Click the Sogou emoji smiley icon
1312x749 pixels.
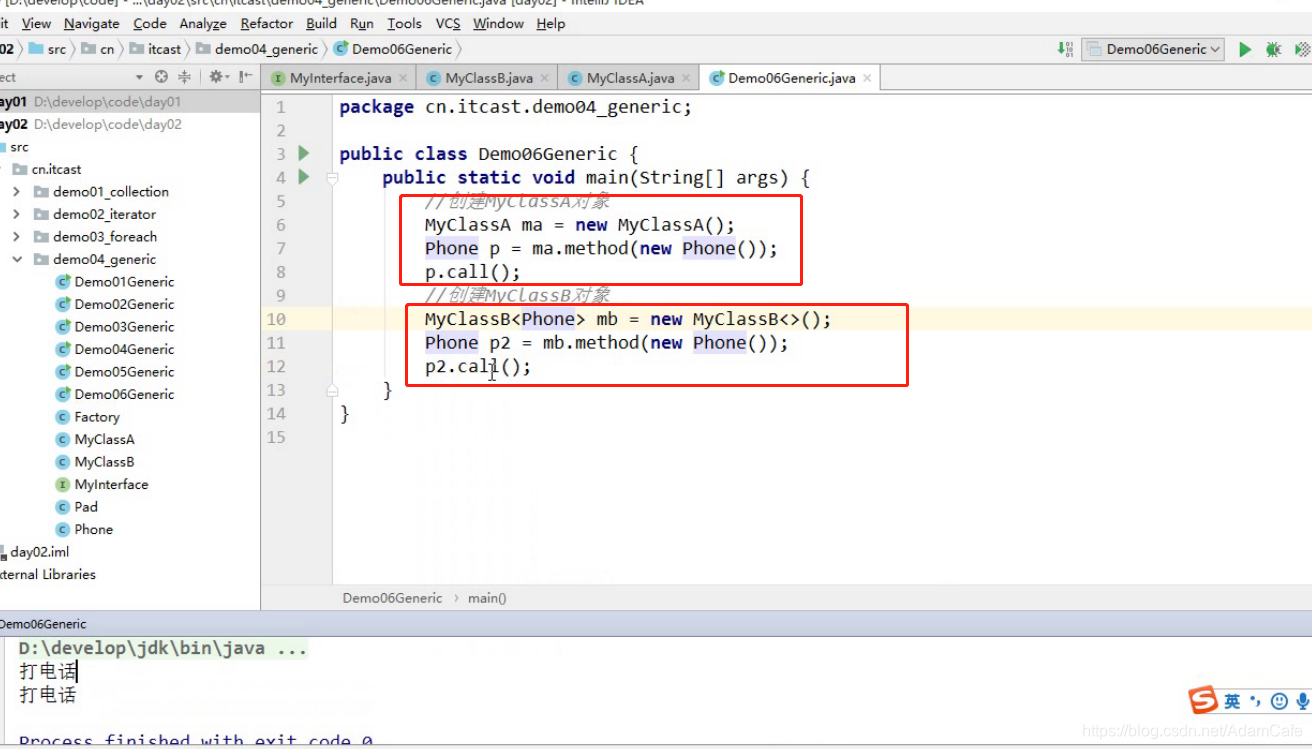pyautogui.click(x=1279, y=701)
